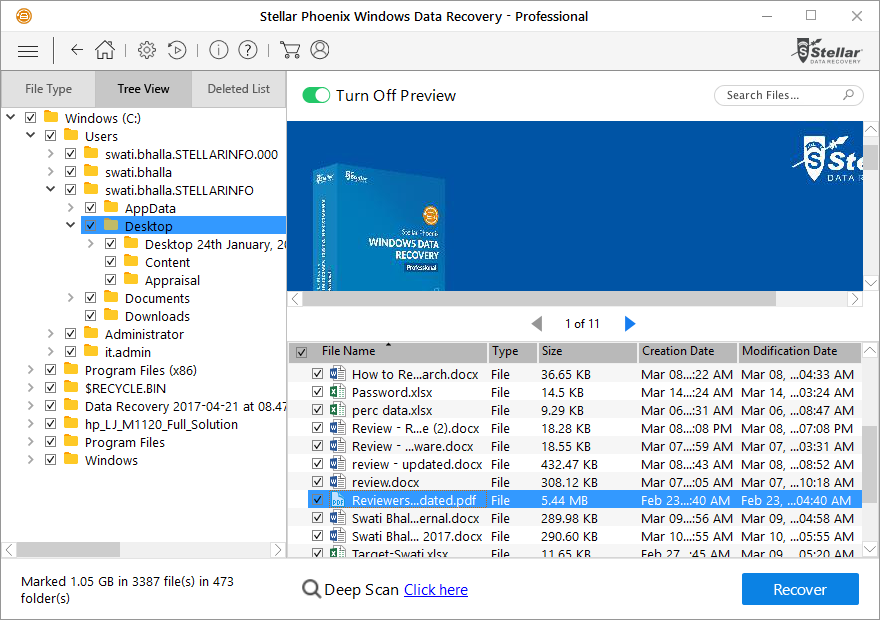Sort by the Size column header

click(587, 352)
